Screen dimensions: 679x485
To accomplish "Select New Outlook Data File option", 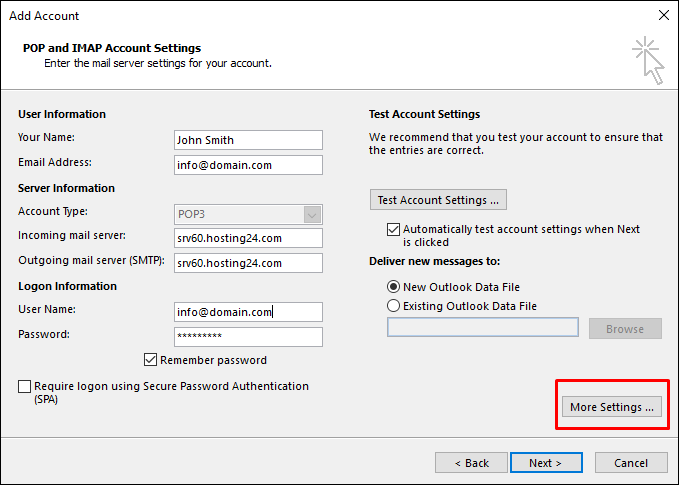I will 393,287.
